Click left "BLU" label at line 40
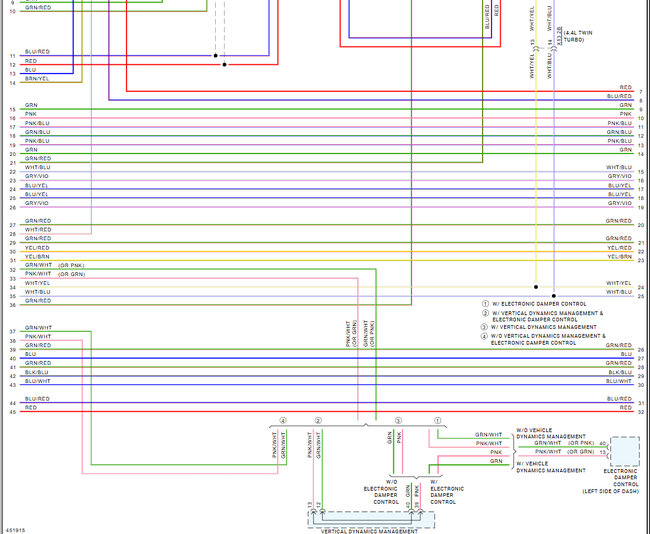650x534 pixels. point(30,354)
